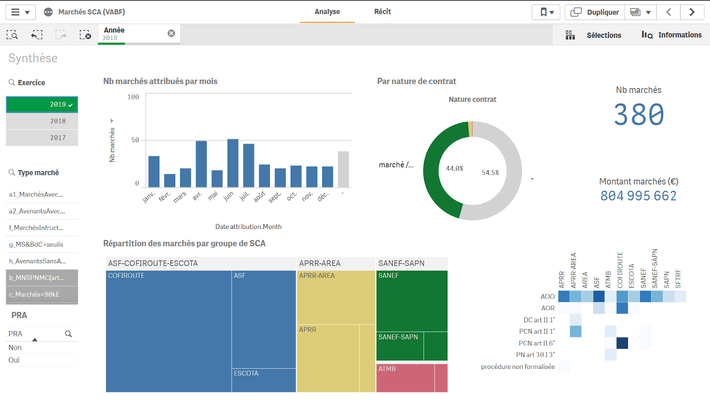
Task: Open the Sélections tool
Action: click(593, 35)
